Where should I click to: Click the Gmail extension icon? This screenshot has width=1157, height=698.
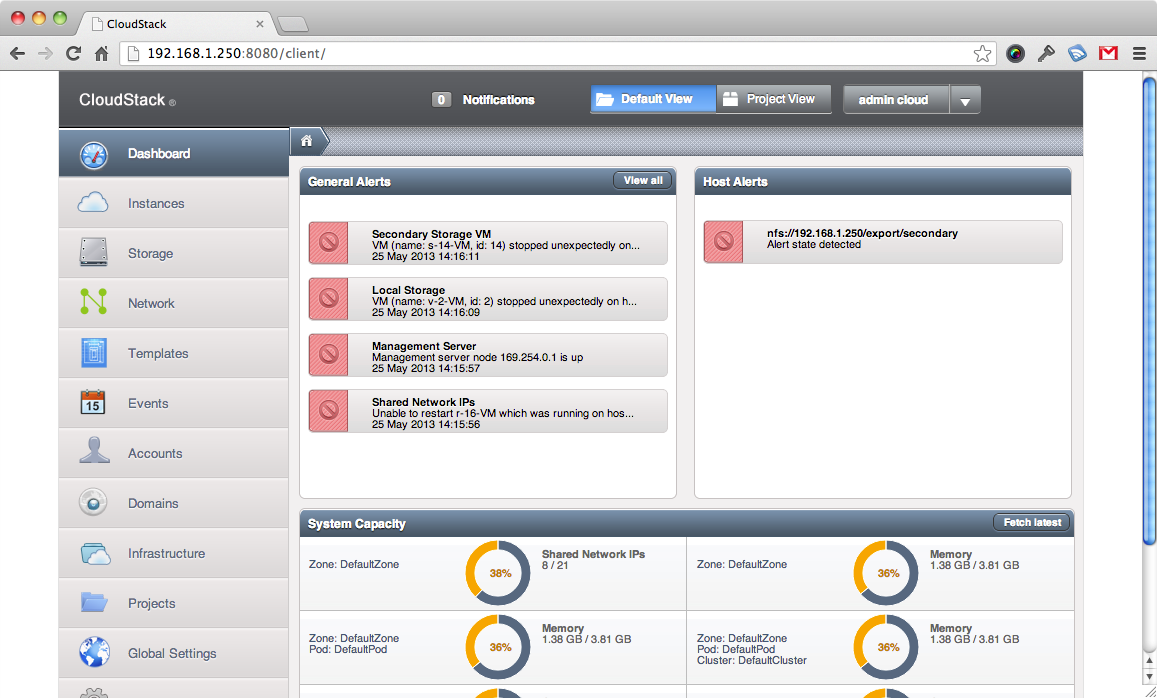pyautogui.click(x=1108, y=53)
